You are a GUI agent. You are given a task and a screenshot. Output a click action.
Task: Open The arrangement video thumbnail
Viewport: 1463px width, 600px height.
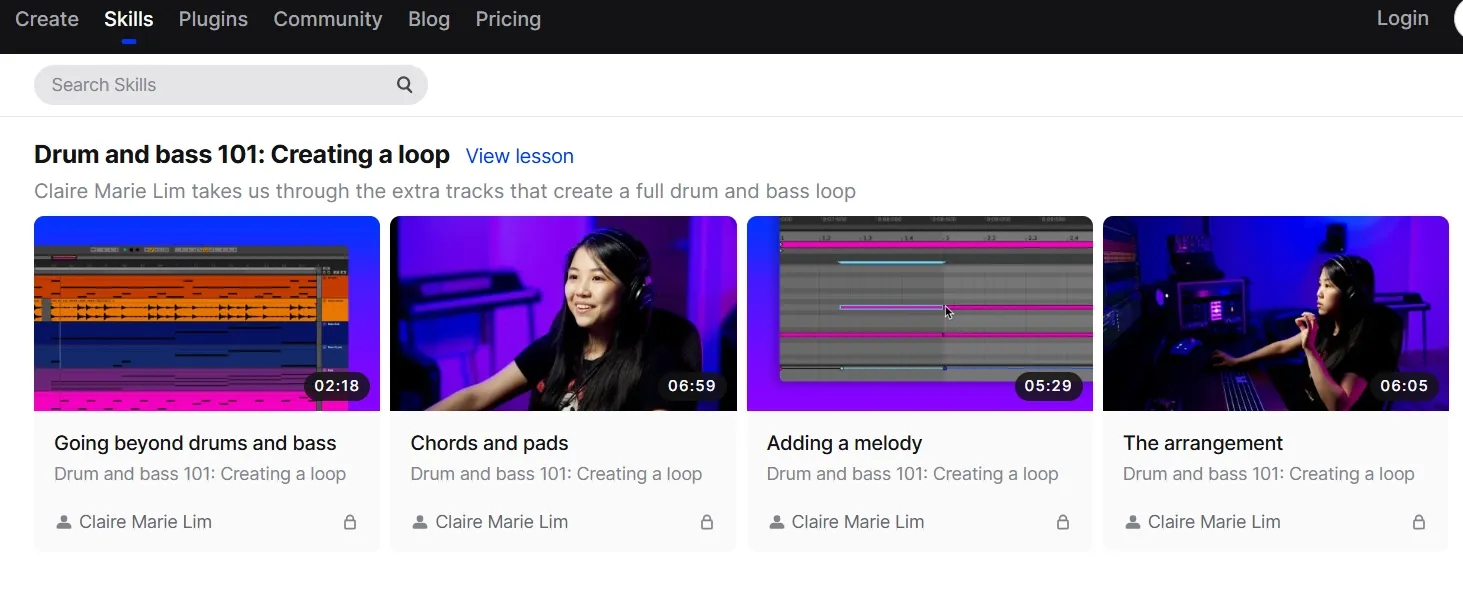pyautogui.click(x=1276, y=313)
